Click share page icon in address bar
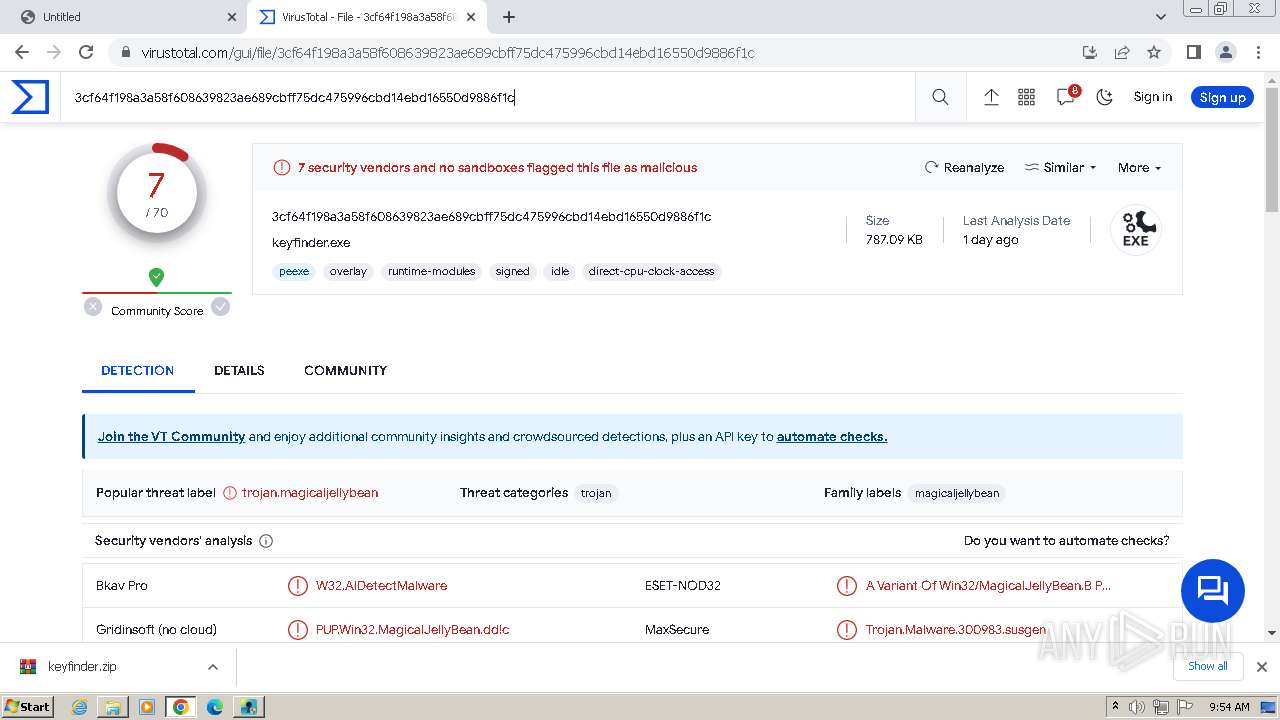The width and height of the screenshot is (1280, 720). [x=1122, y=52]
